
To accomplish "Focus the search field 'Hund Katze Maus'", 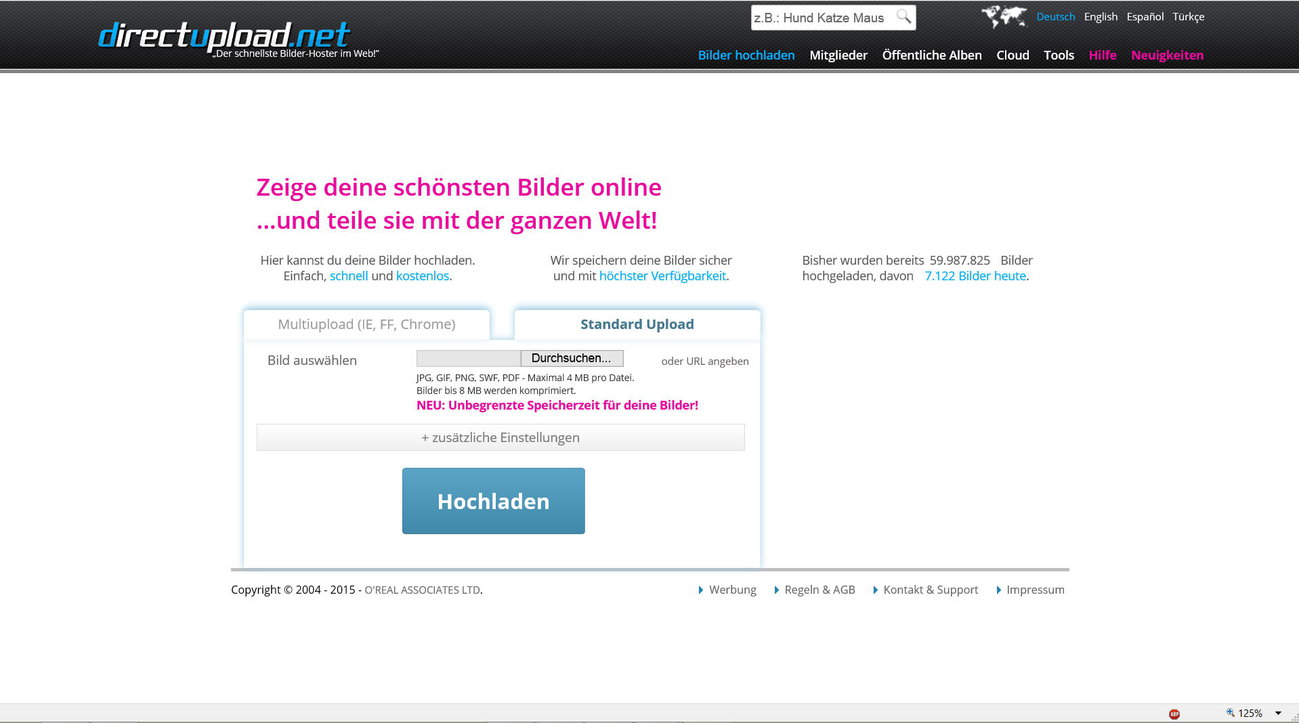I will point(822,17).
